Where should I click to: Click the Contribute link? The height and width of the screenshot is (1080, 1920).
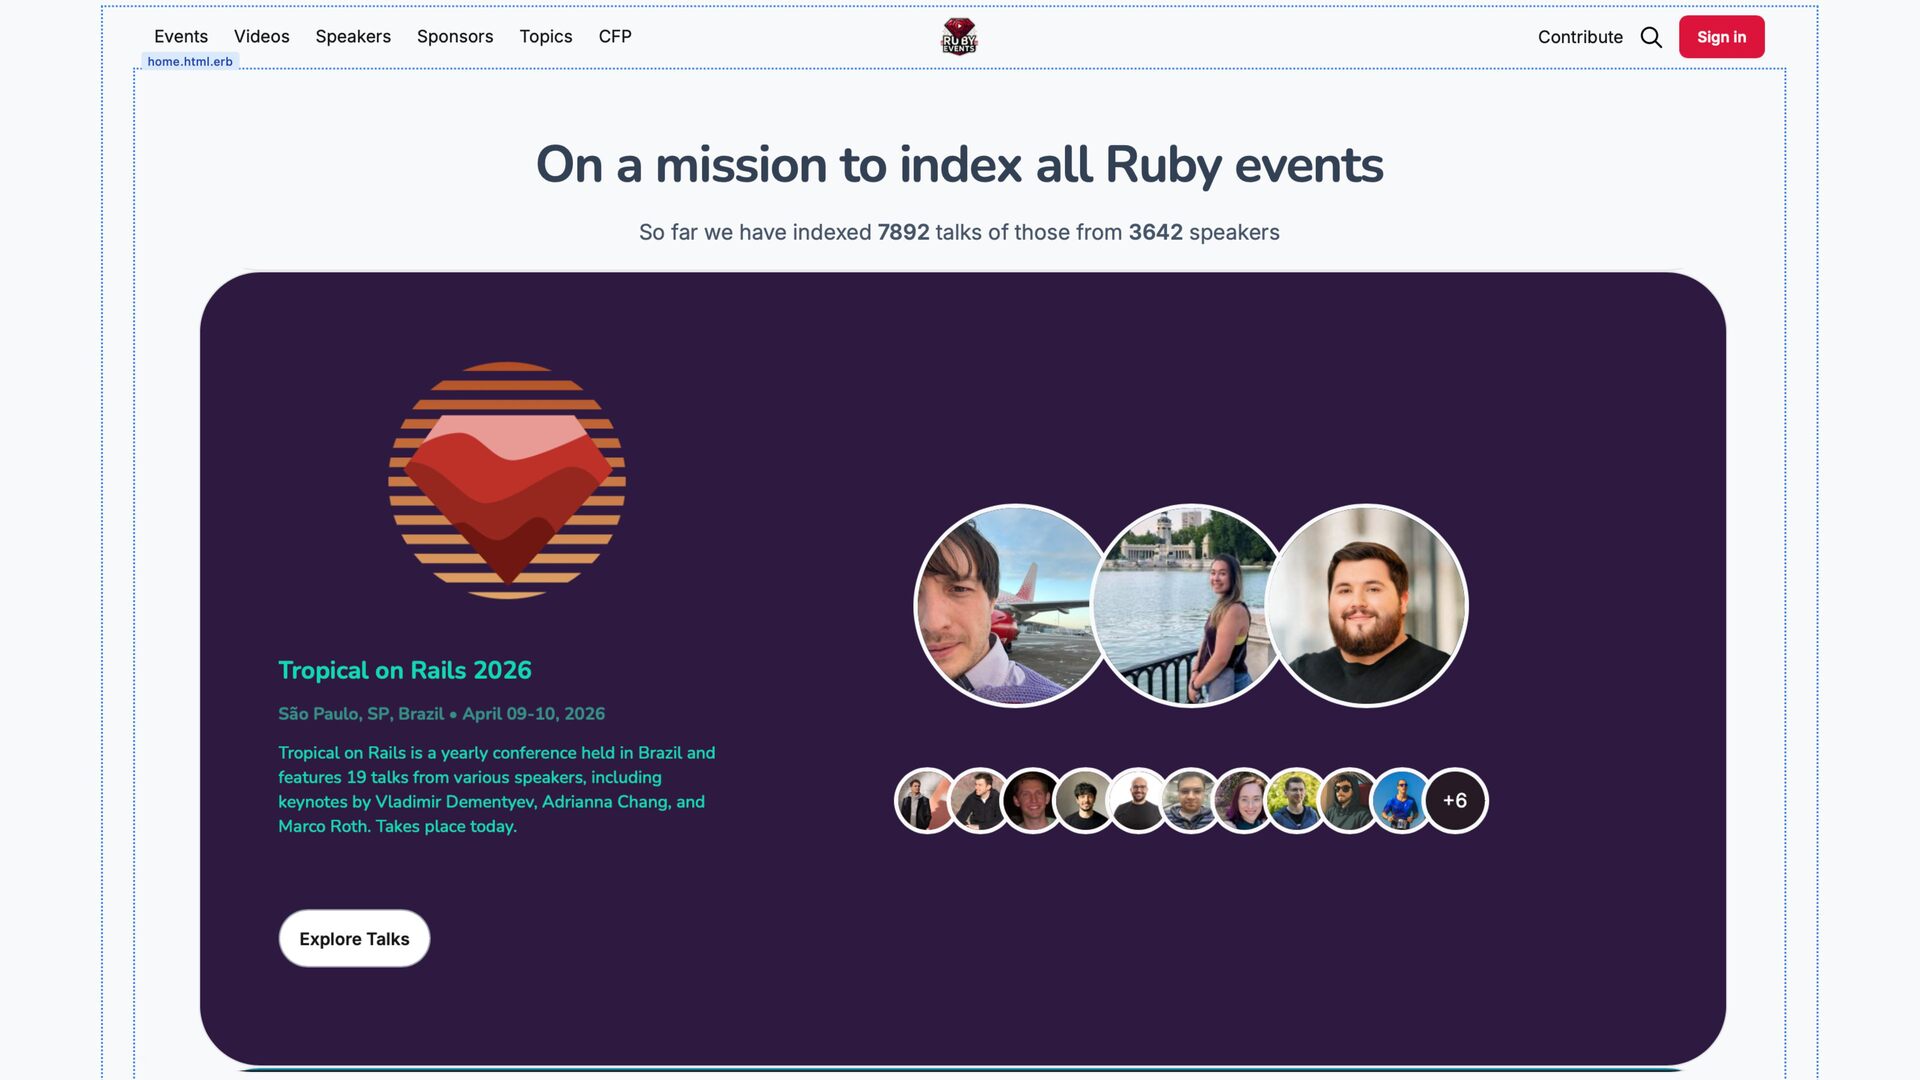point(1580,37)
